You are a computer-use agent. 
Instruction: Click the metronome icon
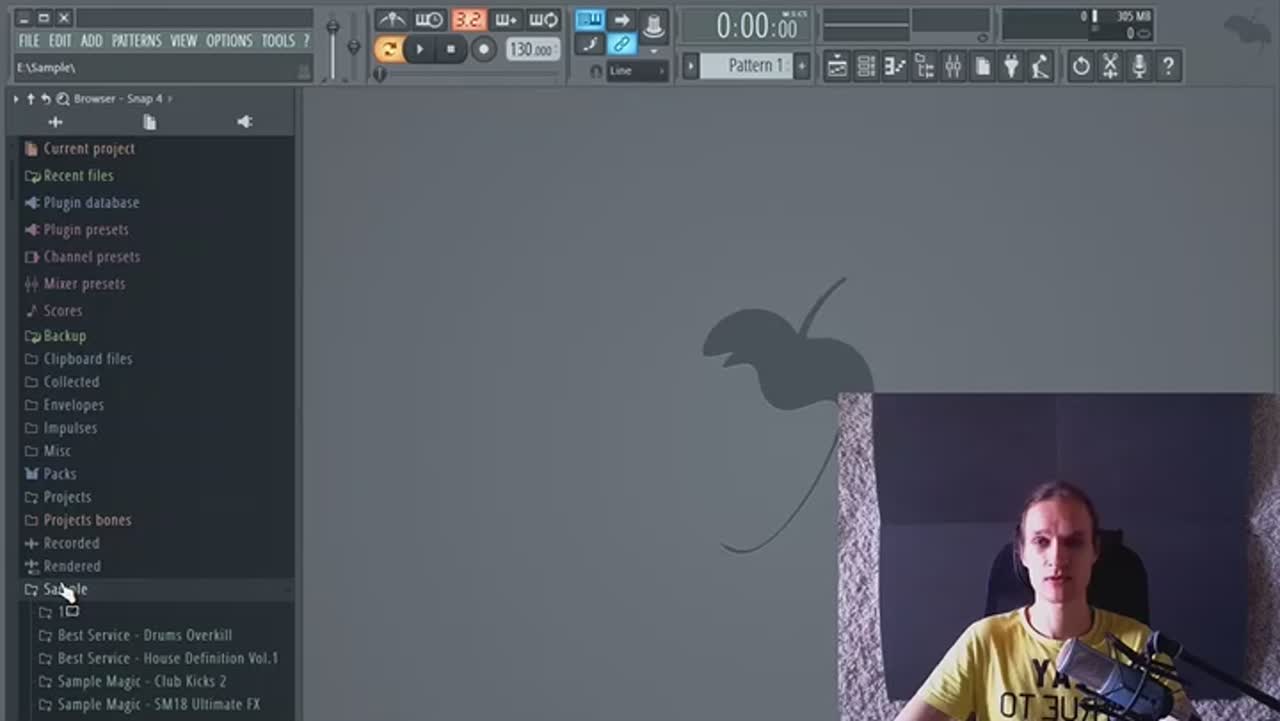[391, 20]
